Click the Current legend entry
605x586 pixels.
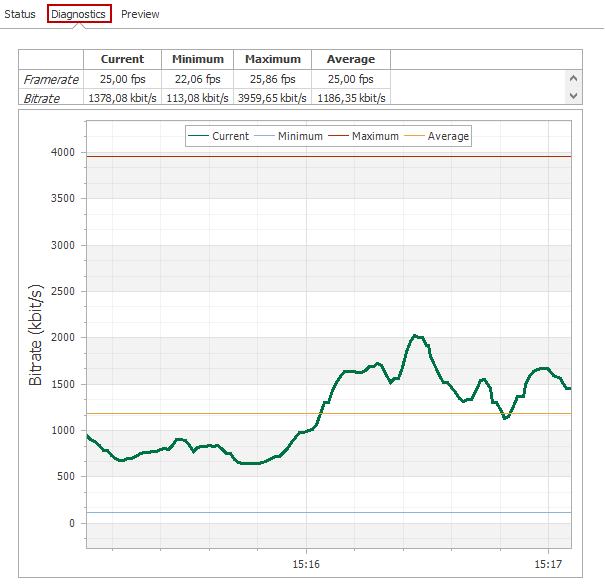coord(219,136)
